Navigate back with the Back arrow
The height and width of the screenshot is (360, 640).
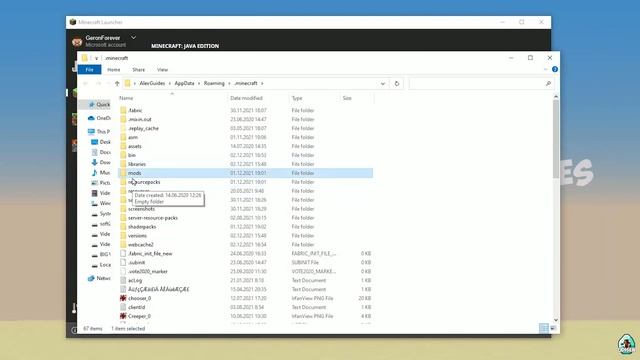point(86,83)
